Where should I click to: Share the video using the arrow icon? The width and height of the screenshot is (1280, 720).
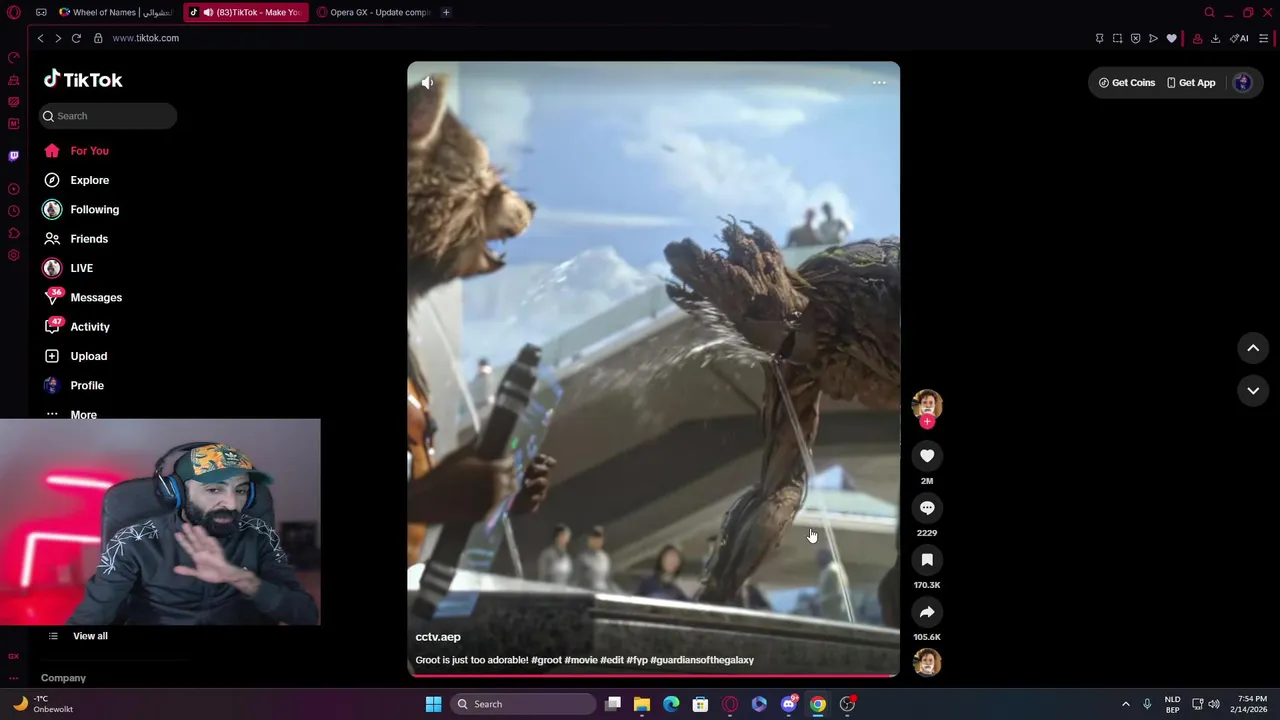(927, 612)
